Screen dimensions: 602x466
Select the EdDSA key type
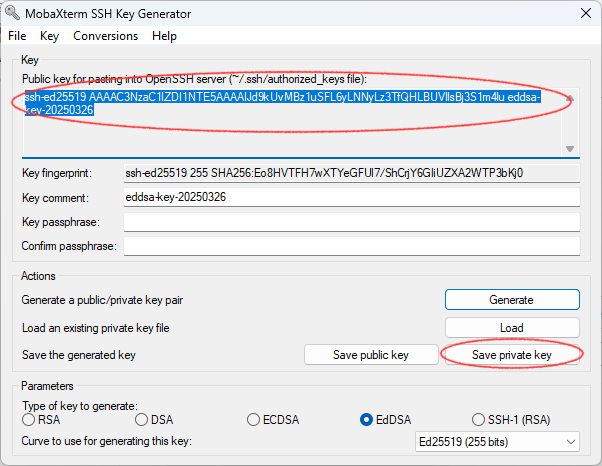367,419
